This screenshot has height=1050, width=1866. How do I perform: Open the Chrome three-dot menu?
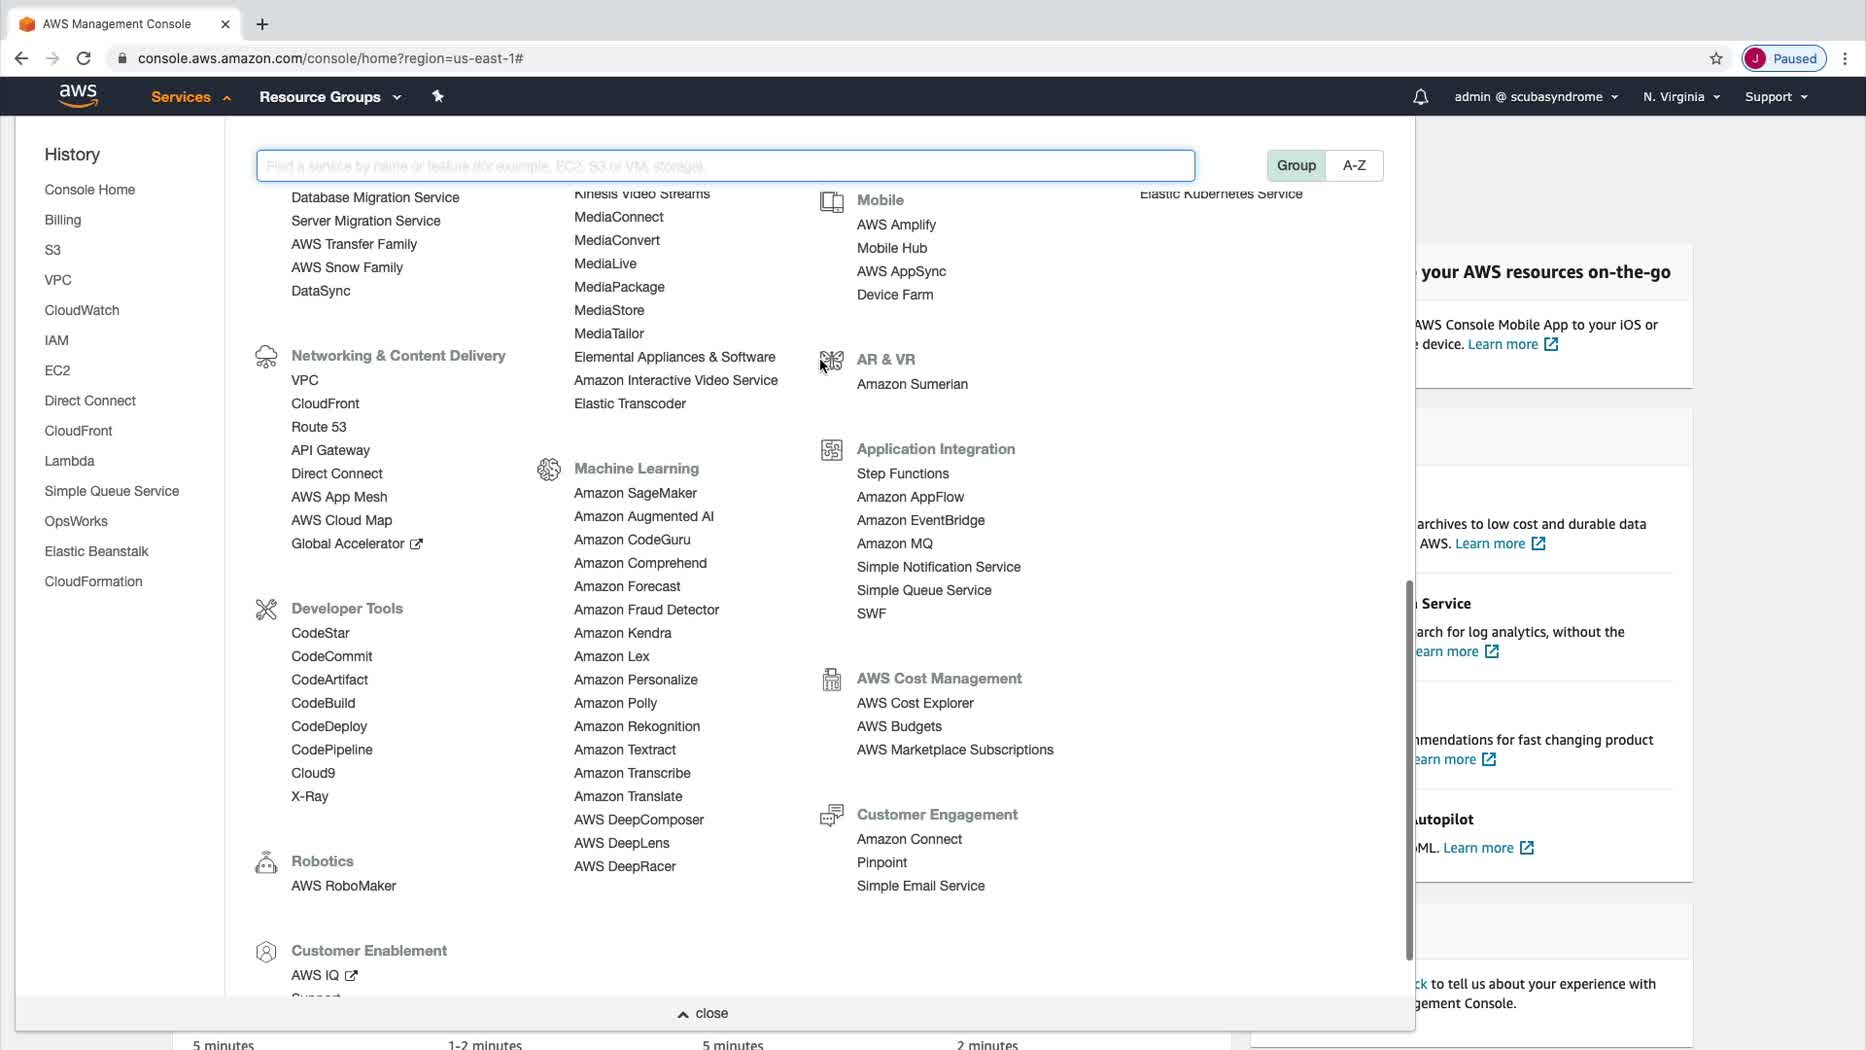[x=1845, y=58]
